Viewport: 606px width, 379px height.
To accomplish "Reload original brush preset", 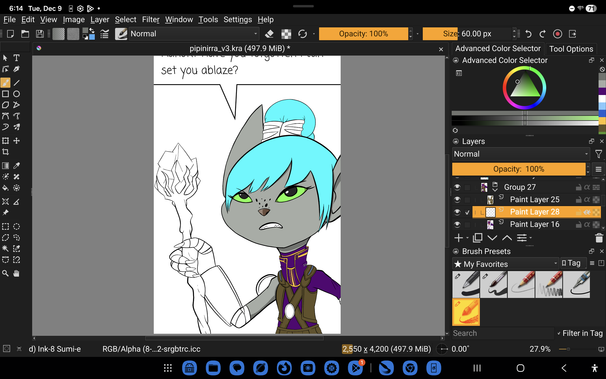I will [x=303, y=34].
